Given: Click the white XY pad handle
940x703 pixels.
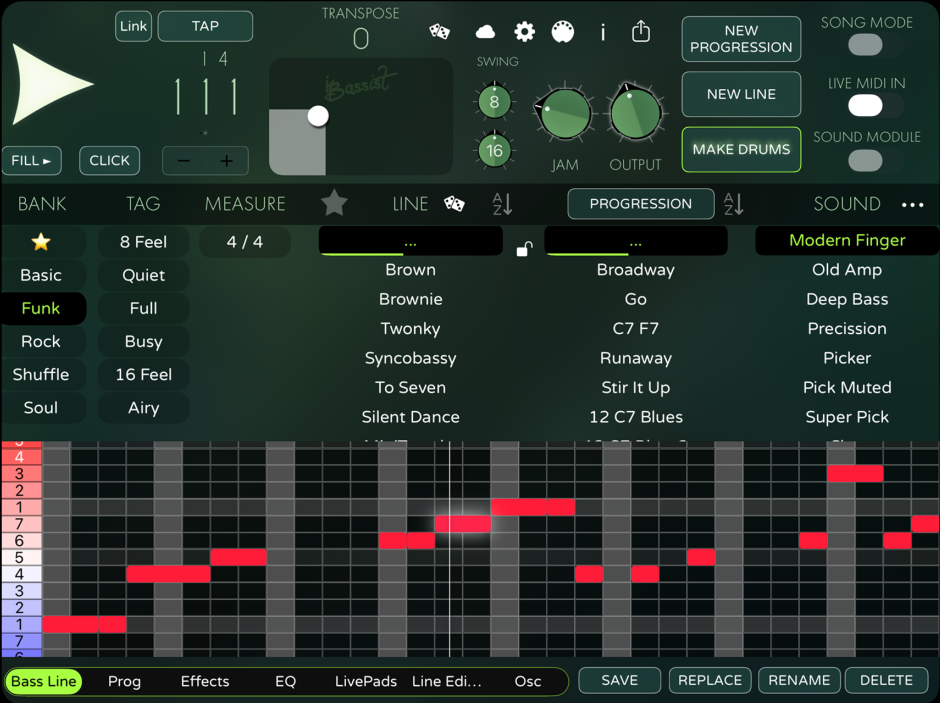Looking at the screenshot, I should tap(318, 116).
